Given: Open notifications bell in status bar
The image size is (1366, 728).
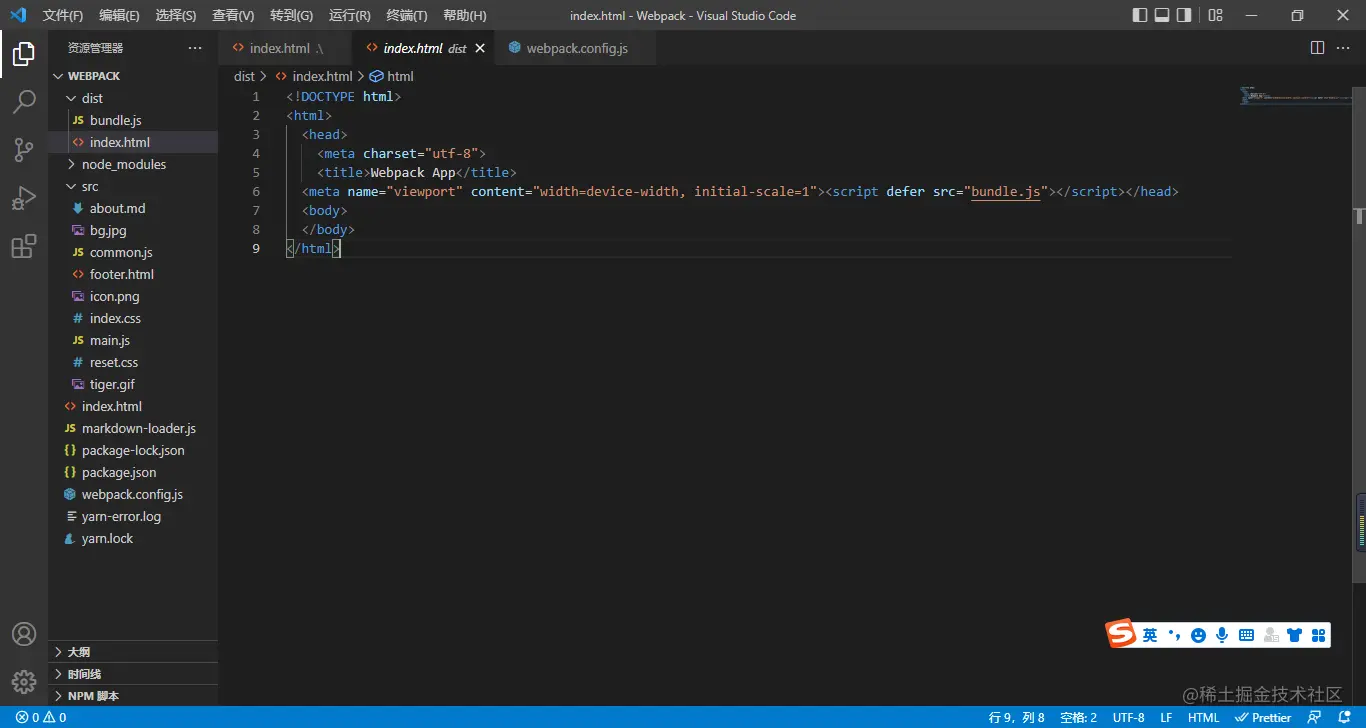Looking at the screenshot, I should 1343,717.
